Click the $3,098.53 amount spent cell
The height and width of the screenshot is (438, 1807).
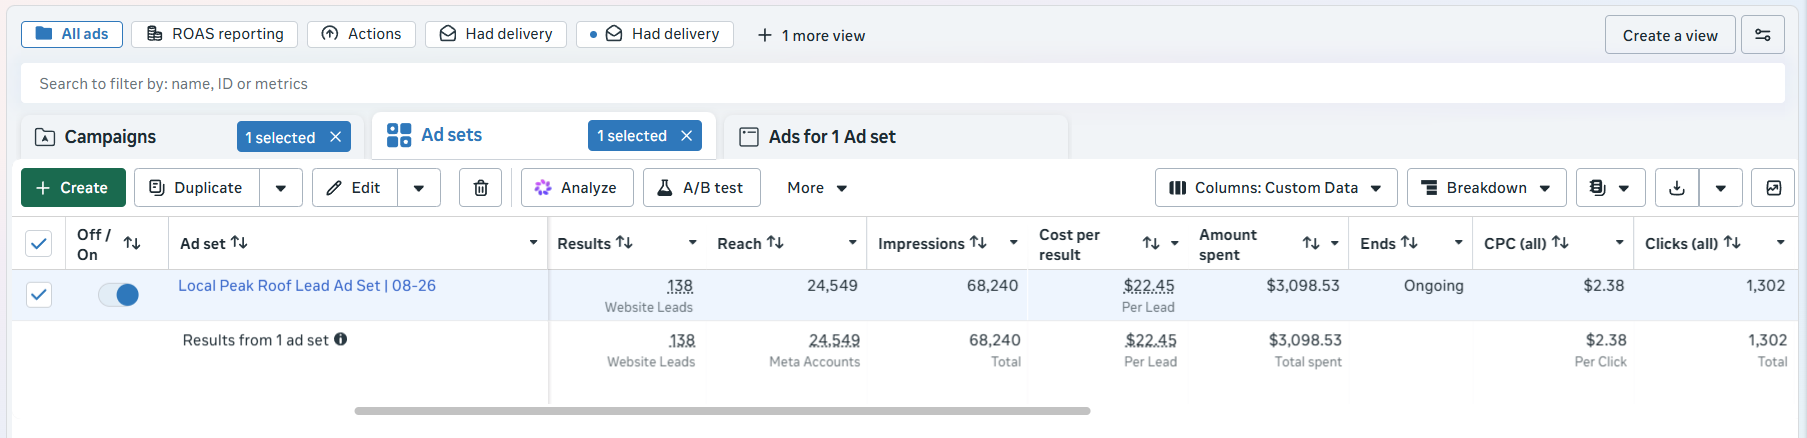pos(1303,286)
